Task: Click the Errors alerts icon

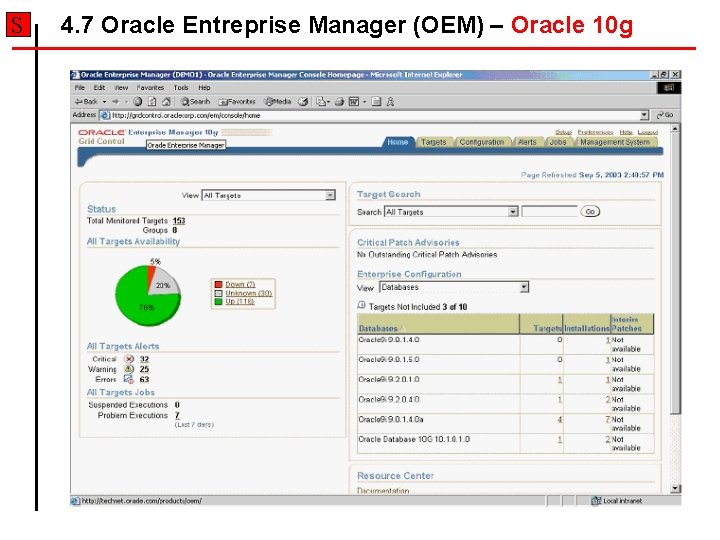Action: click(129, 379)
